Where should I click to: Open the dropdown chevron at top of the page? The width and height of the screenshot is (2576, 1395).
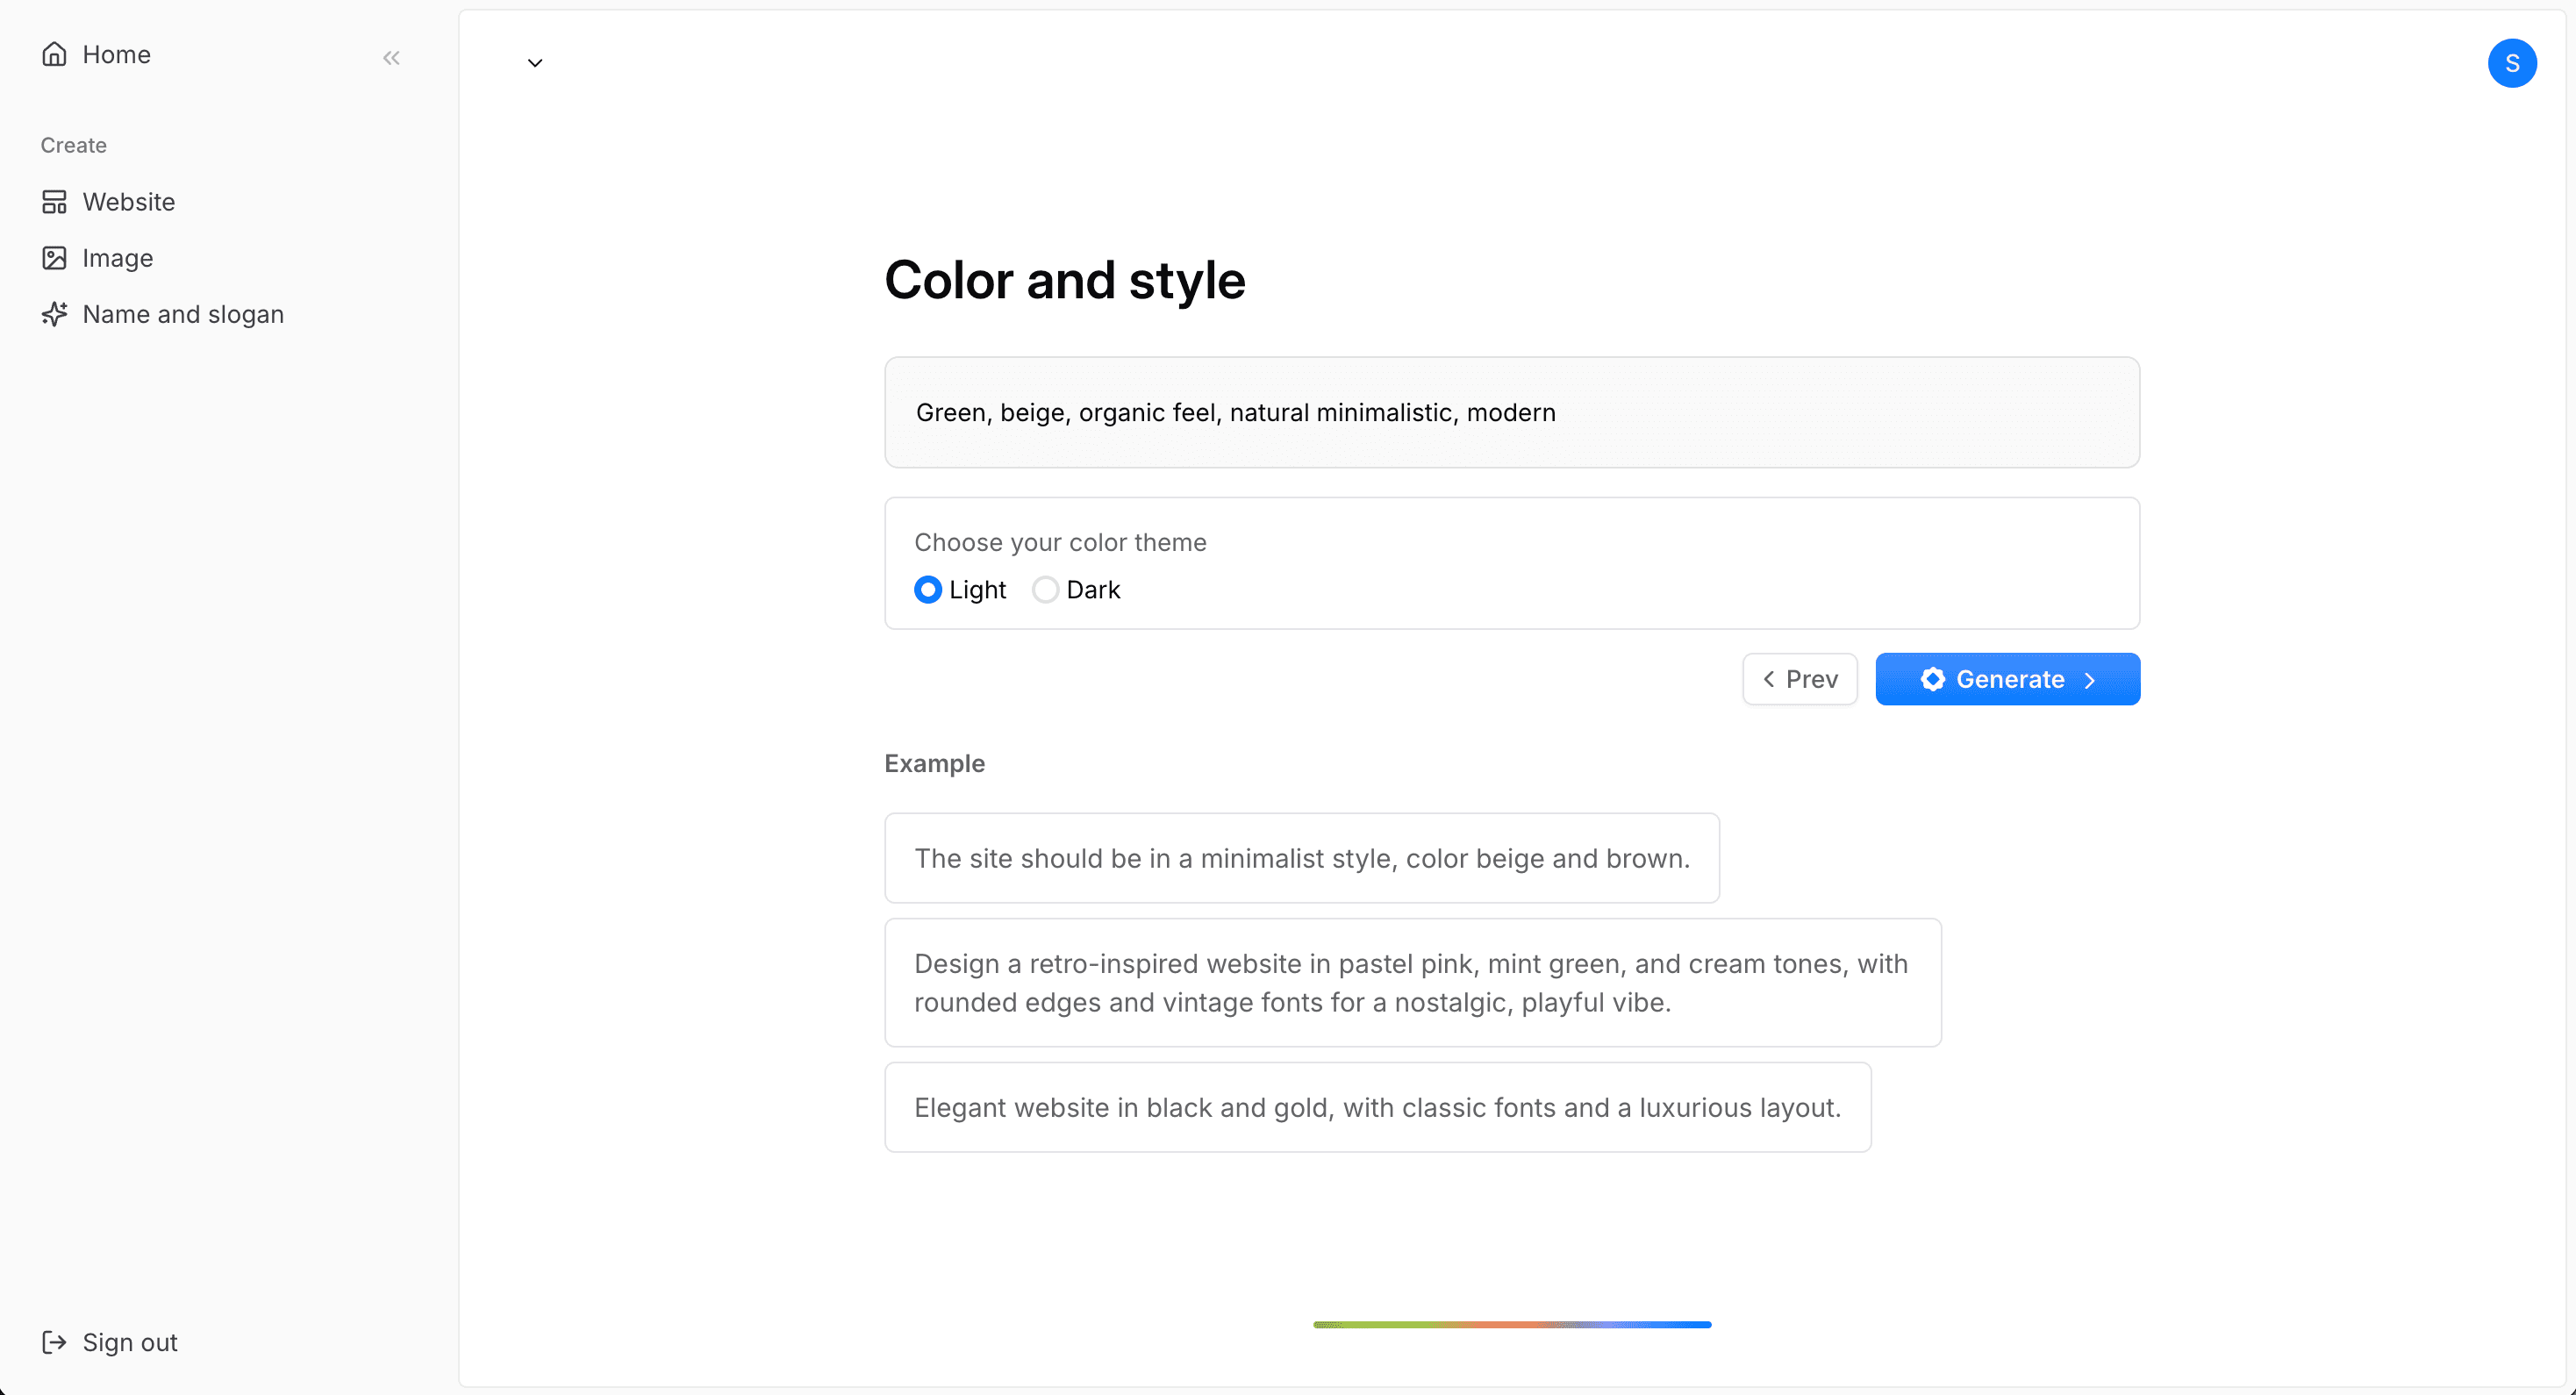[535, 61]
